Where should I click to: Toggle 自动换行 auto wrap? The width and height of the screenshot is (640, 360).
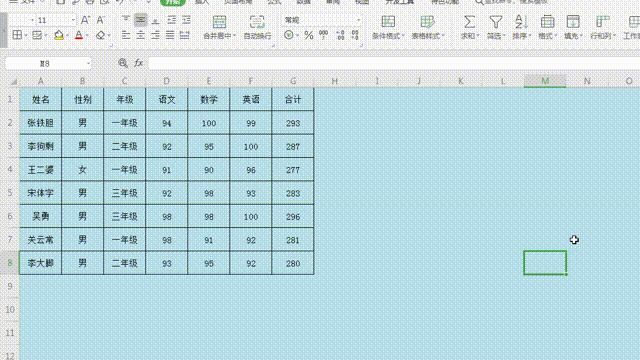click(x=257, y=27)
